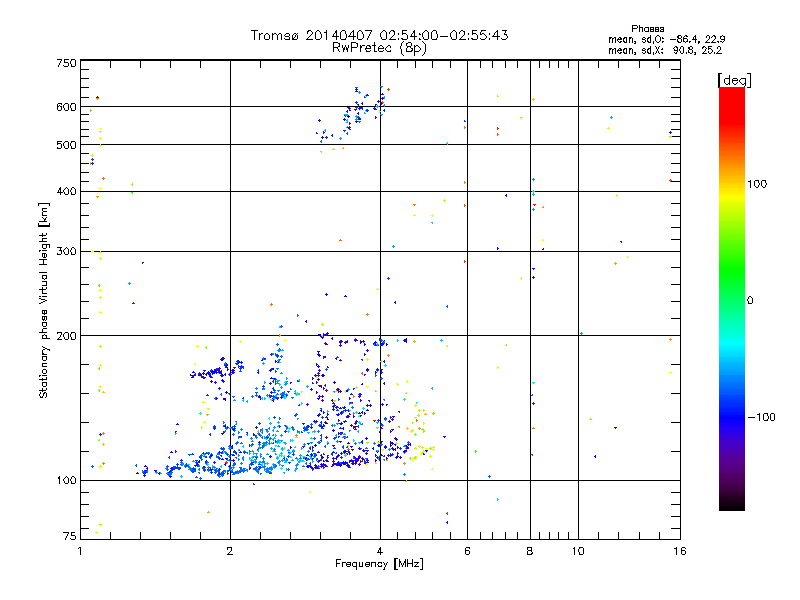800x600 pixels.
Task: Click the blue echo cluster near 600 km
Action: click(352, 115)
